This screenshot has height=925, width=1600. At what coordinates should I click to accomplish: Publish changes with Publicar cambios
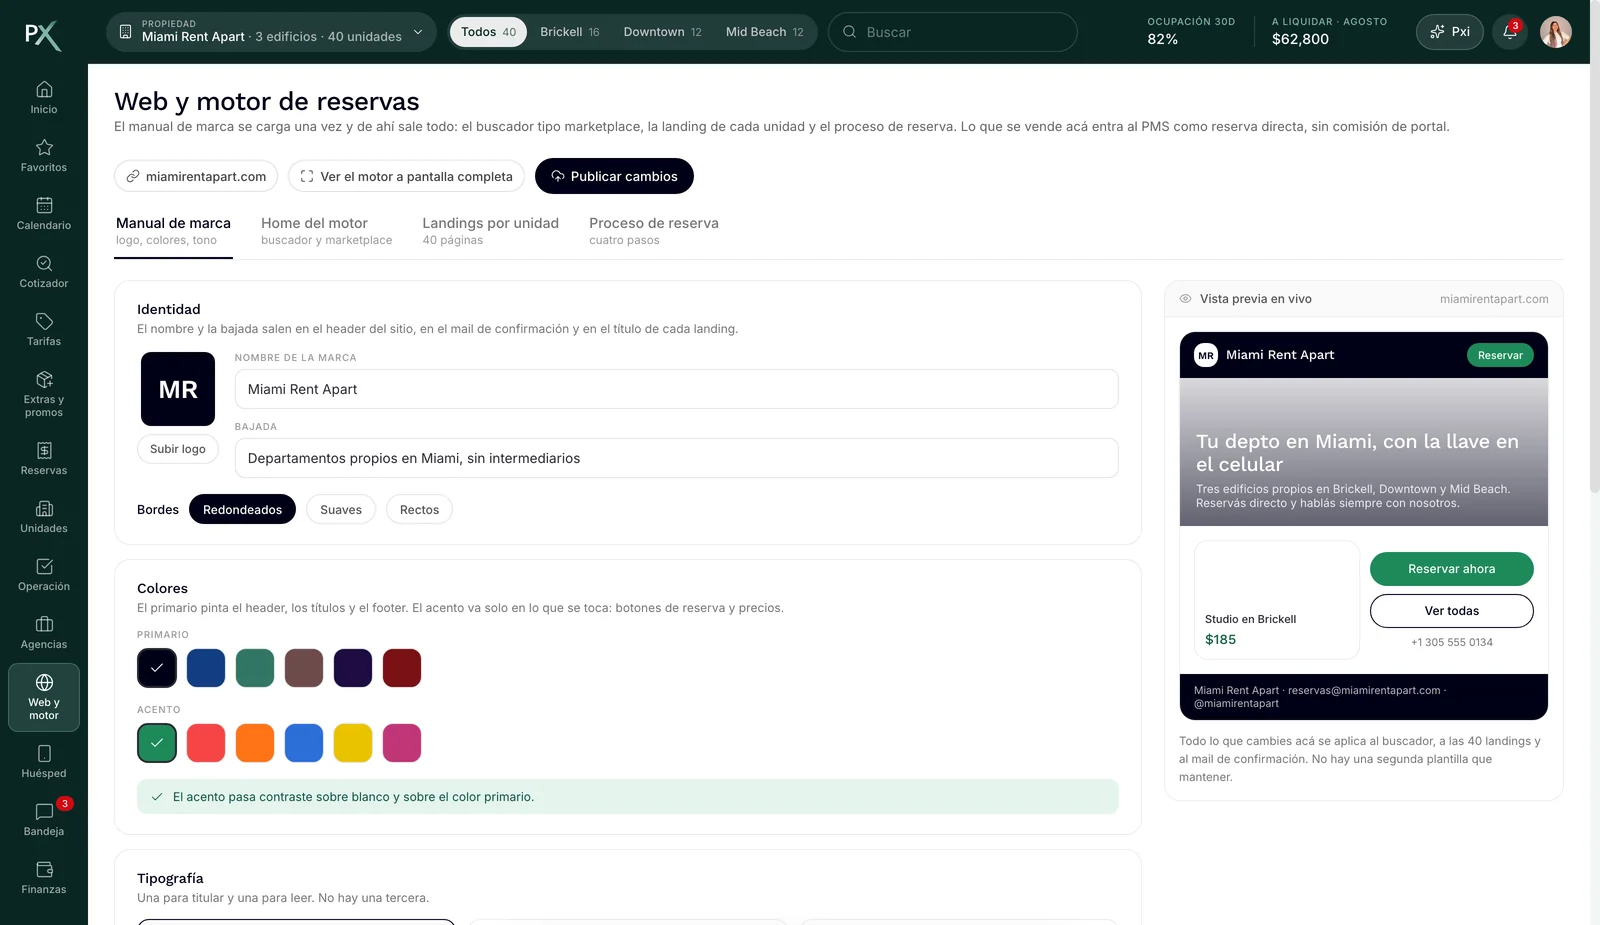tap(614, 176)
